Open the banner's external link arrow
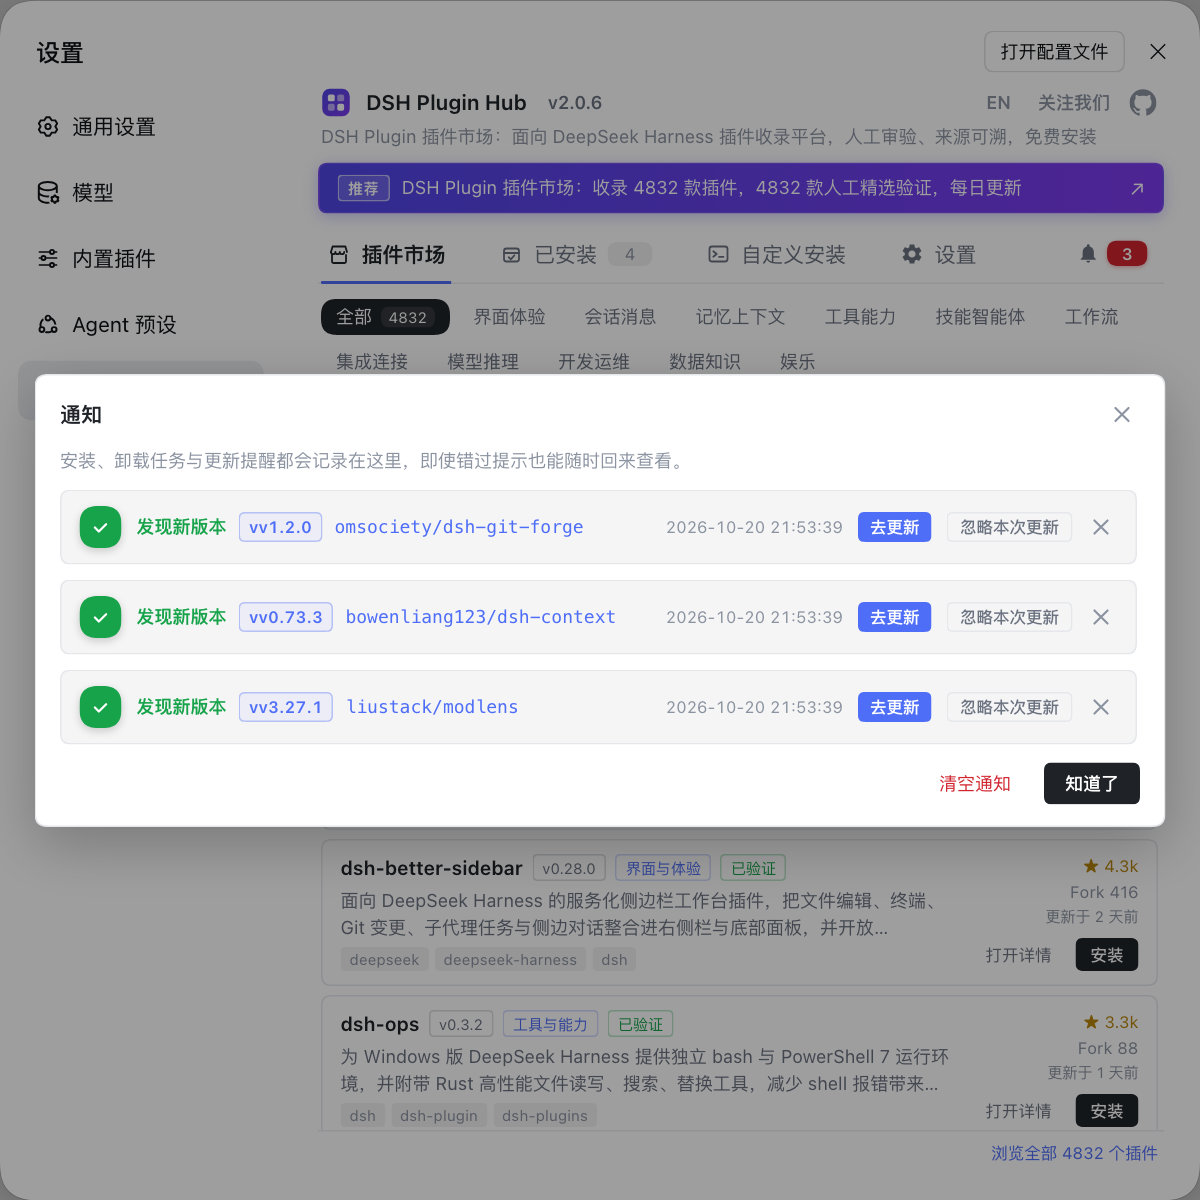This screenshot has height=1200, width=1200. click(x=1137, y=188)
